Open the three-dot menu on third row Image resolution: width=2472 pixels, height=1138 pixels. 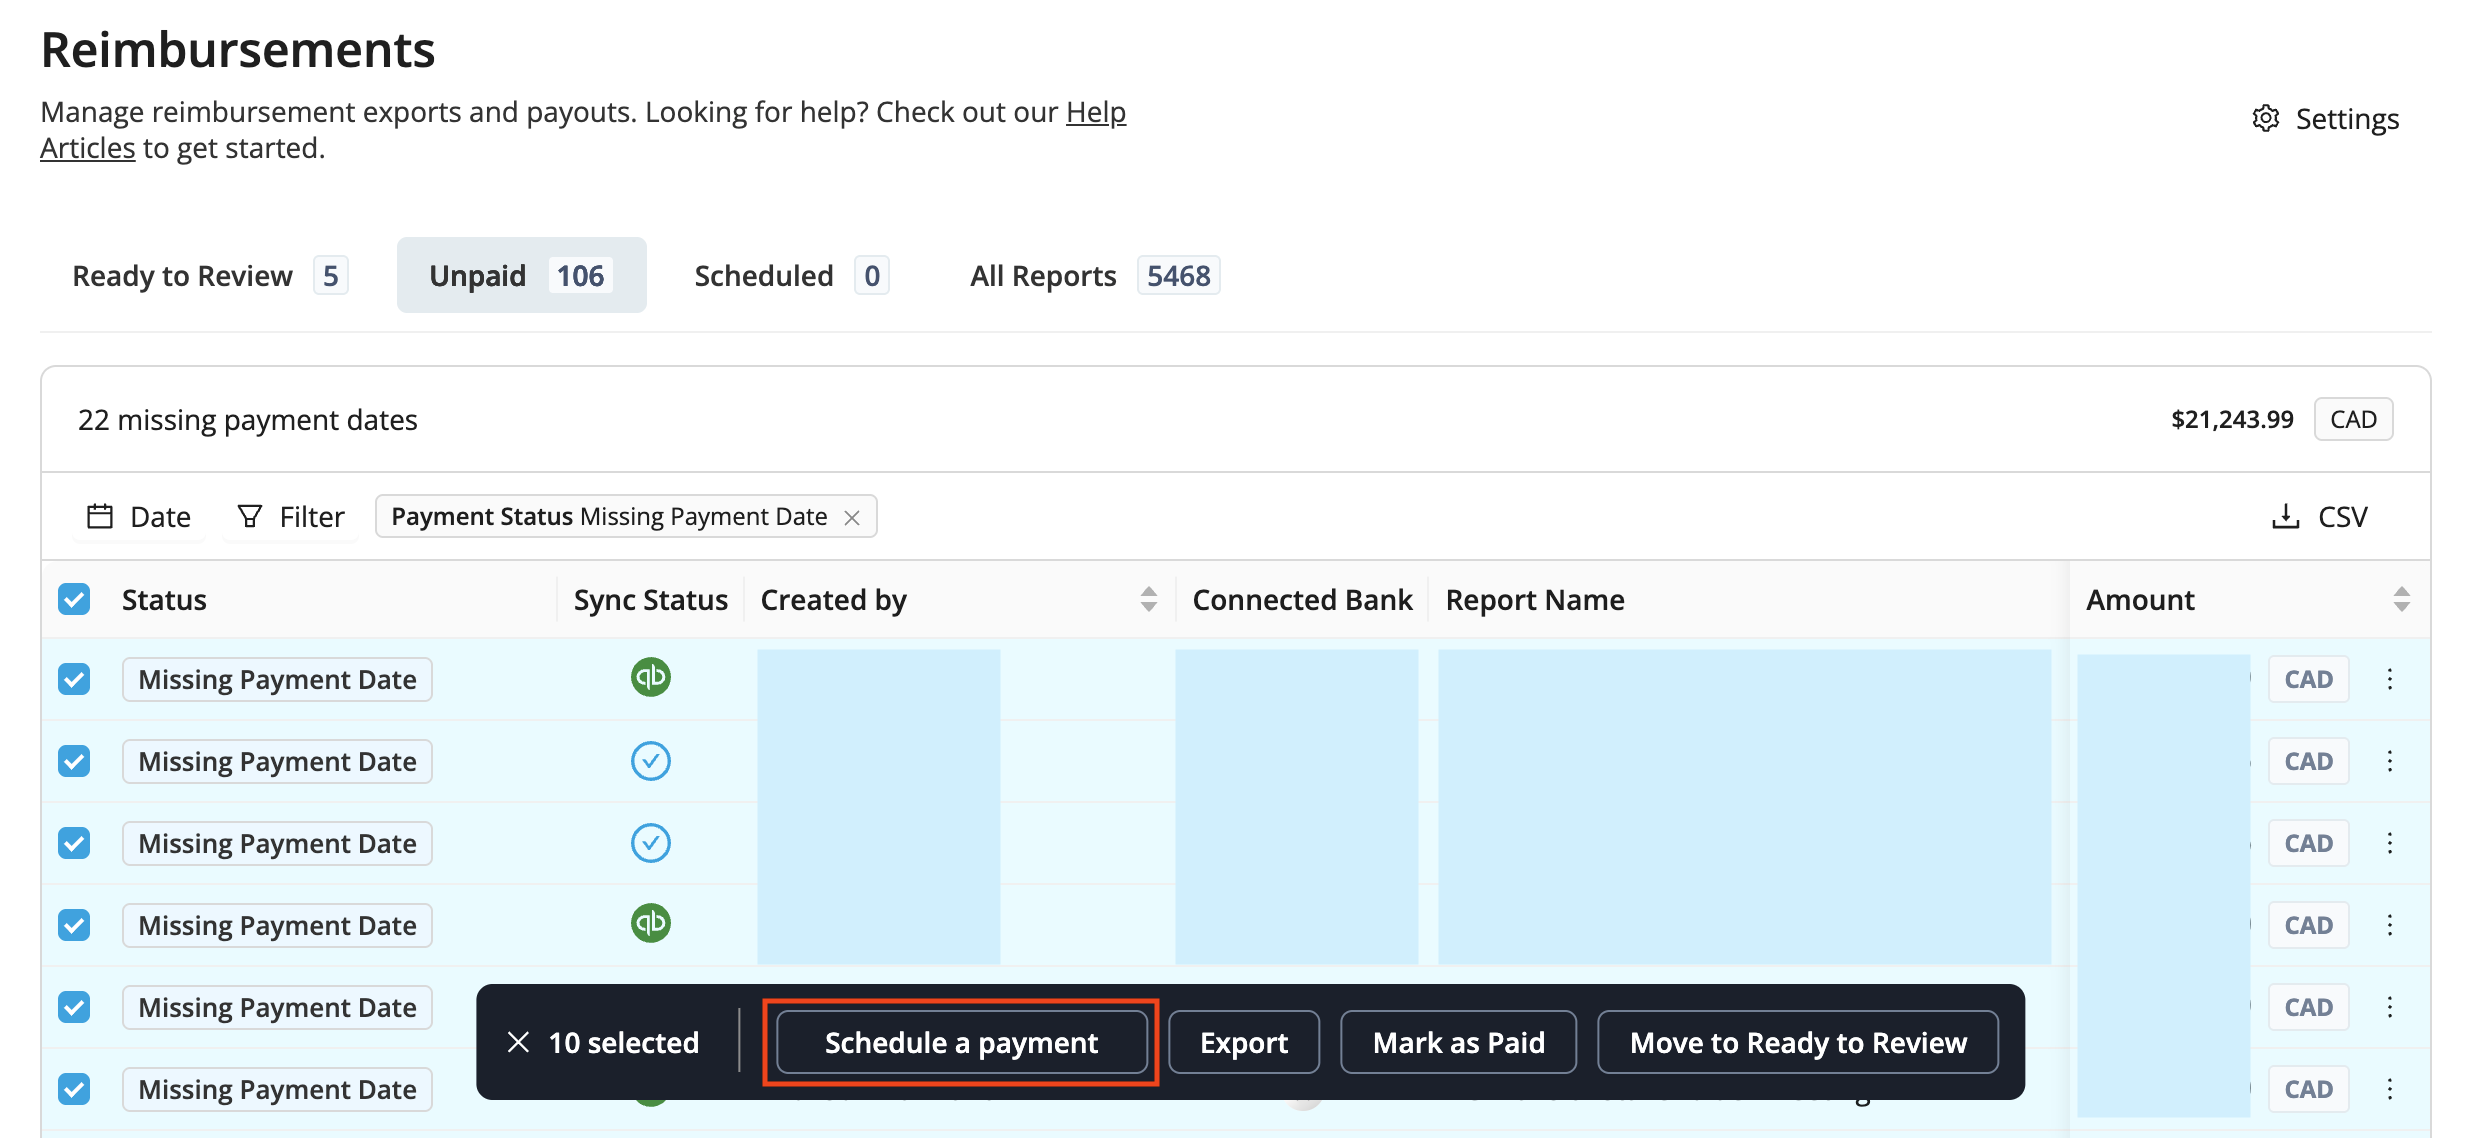(x=2389, y=843)
